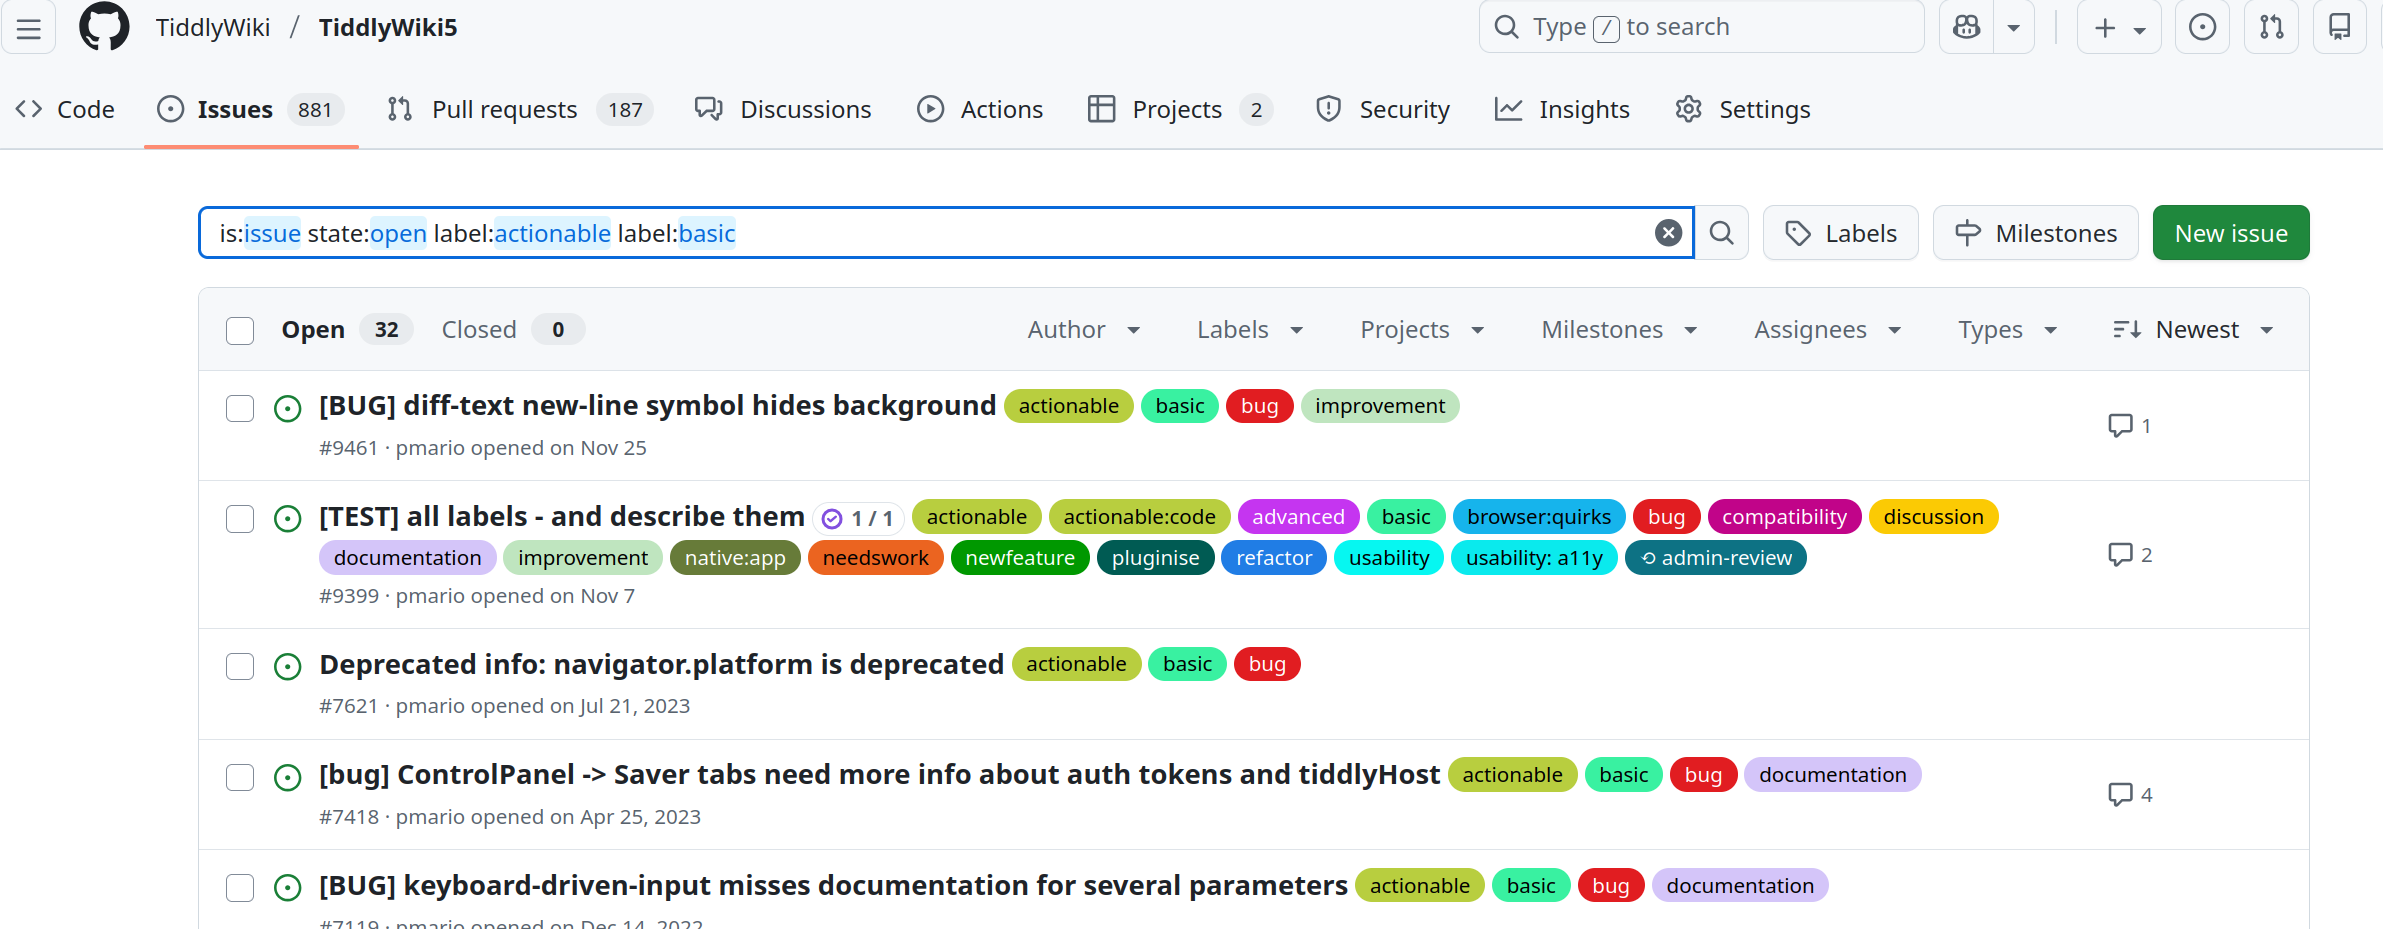Screen dimensions: 2383x929
Task: Select checkbox for navigator.platform deprecated issue
Action: click(240, 666)
